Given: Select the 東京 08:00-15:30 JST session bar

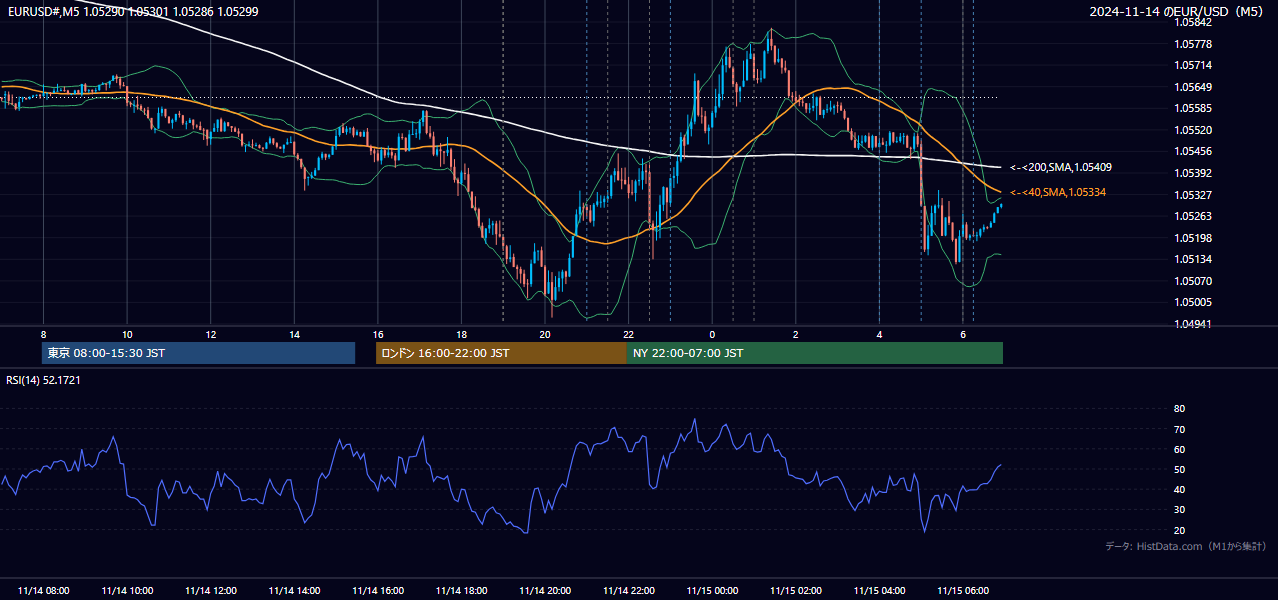Looking at the screenshot, I should pyautogui.click(x=199, y=353).
